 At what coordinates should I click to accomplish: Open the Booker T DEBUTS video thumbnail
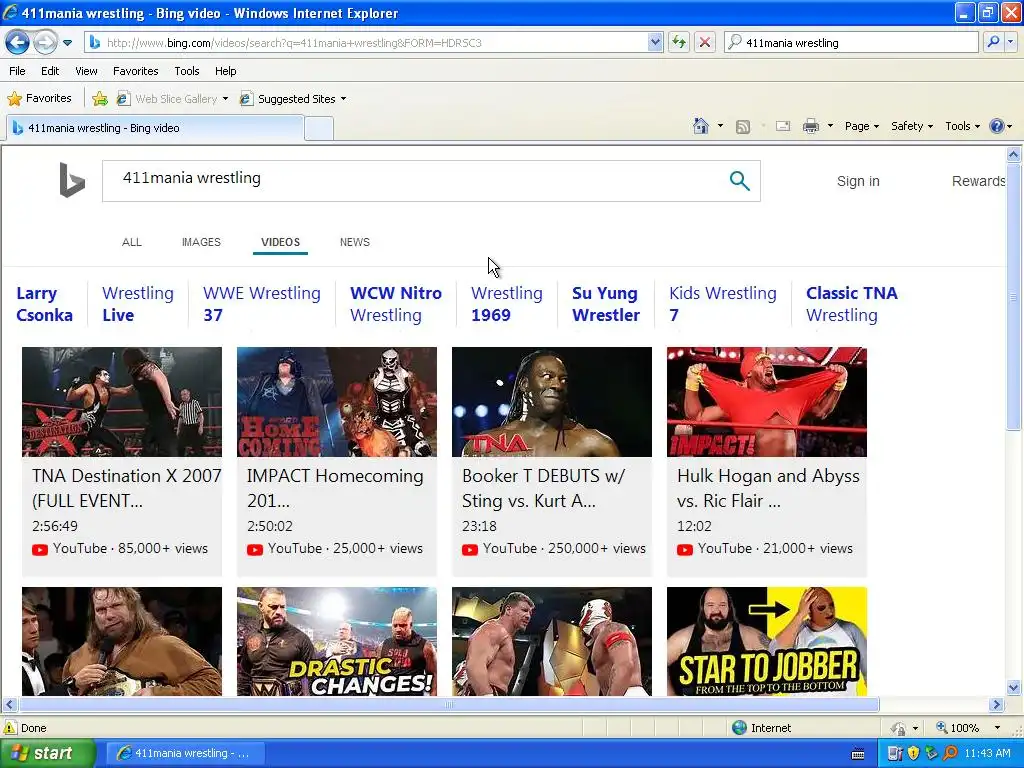click(x=552, y=402)
